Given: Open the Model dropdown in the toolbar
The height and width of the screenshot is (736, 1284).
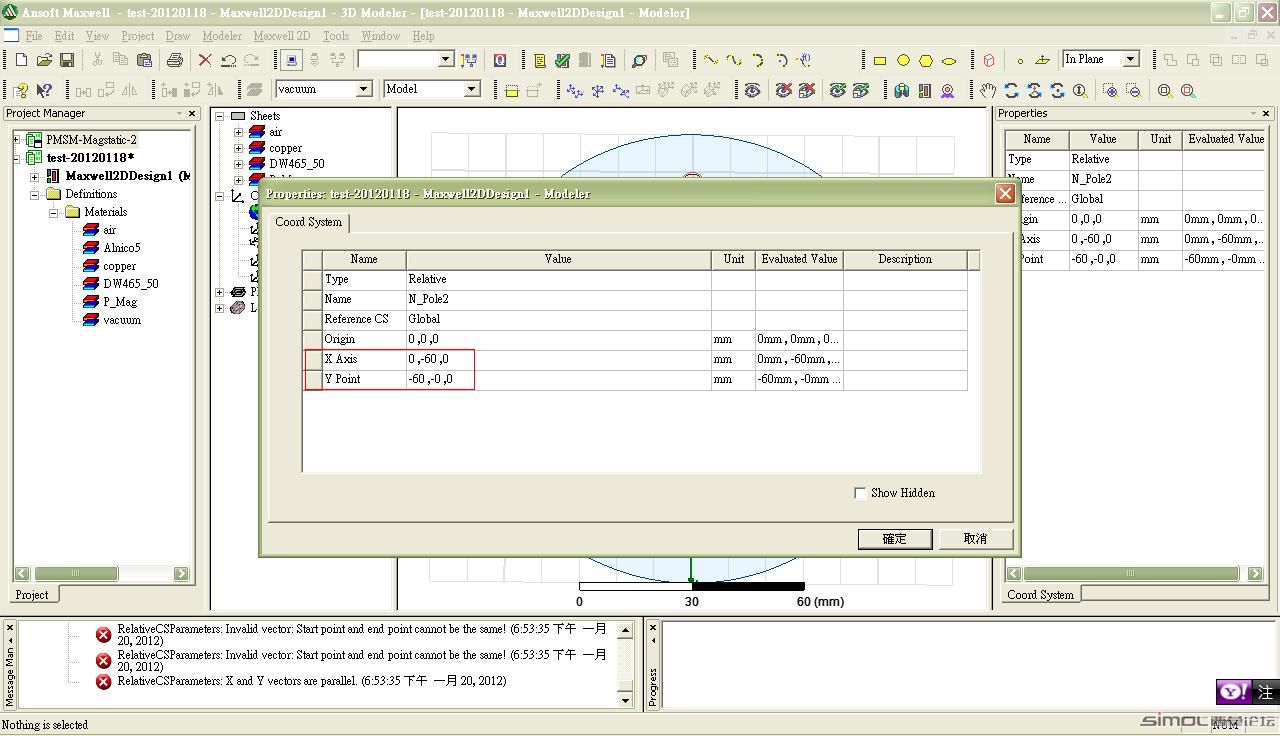Looking at the screenshot, I should 471,89.
